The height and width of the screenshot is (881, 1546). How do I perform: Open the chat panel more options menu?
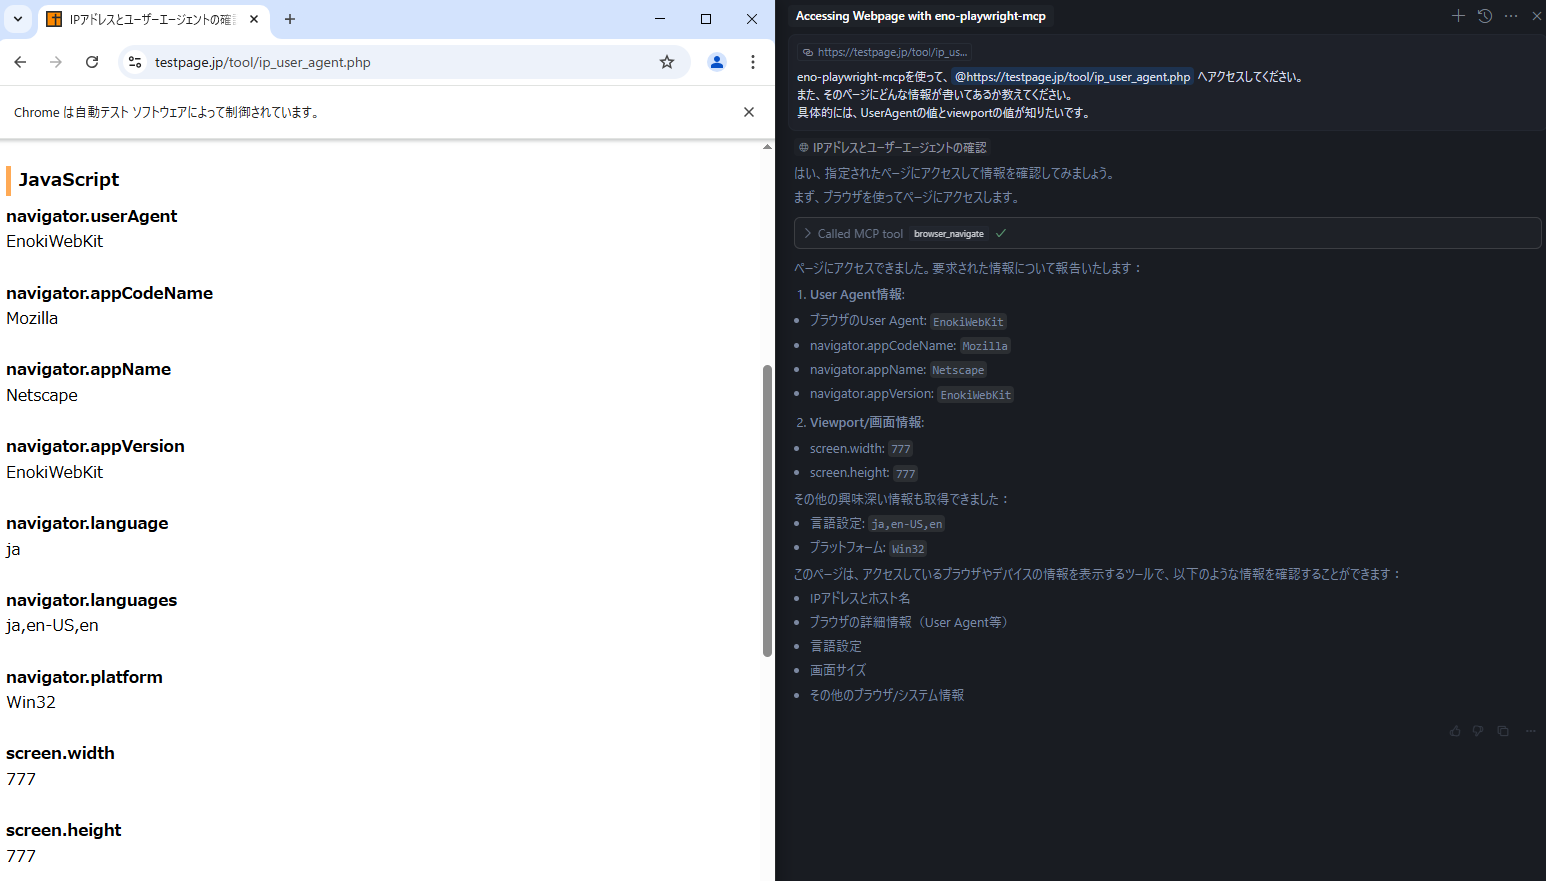[1511, 16]
